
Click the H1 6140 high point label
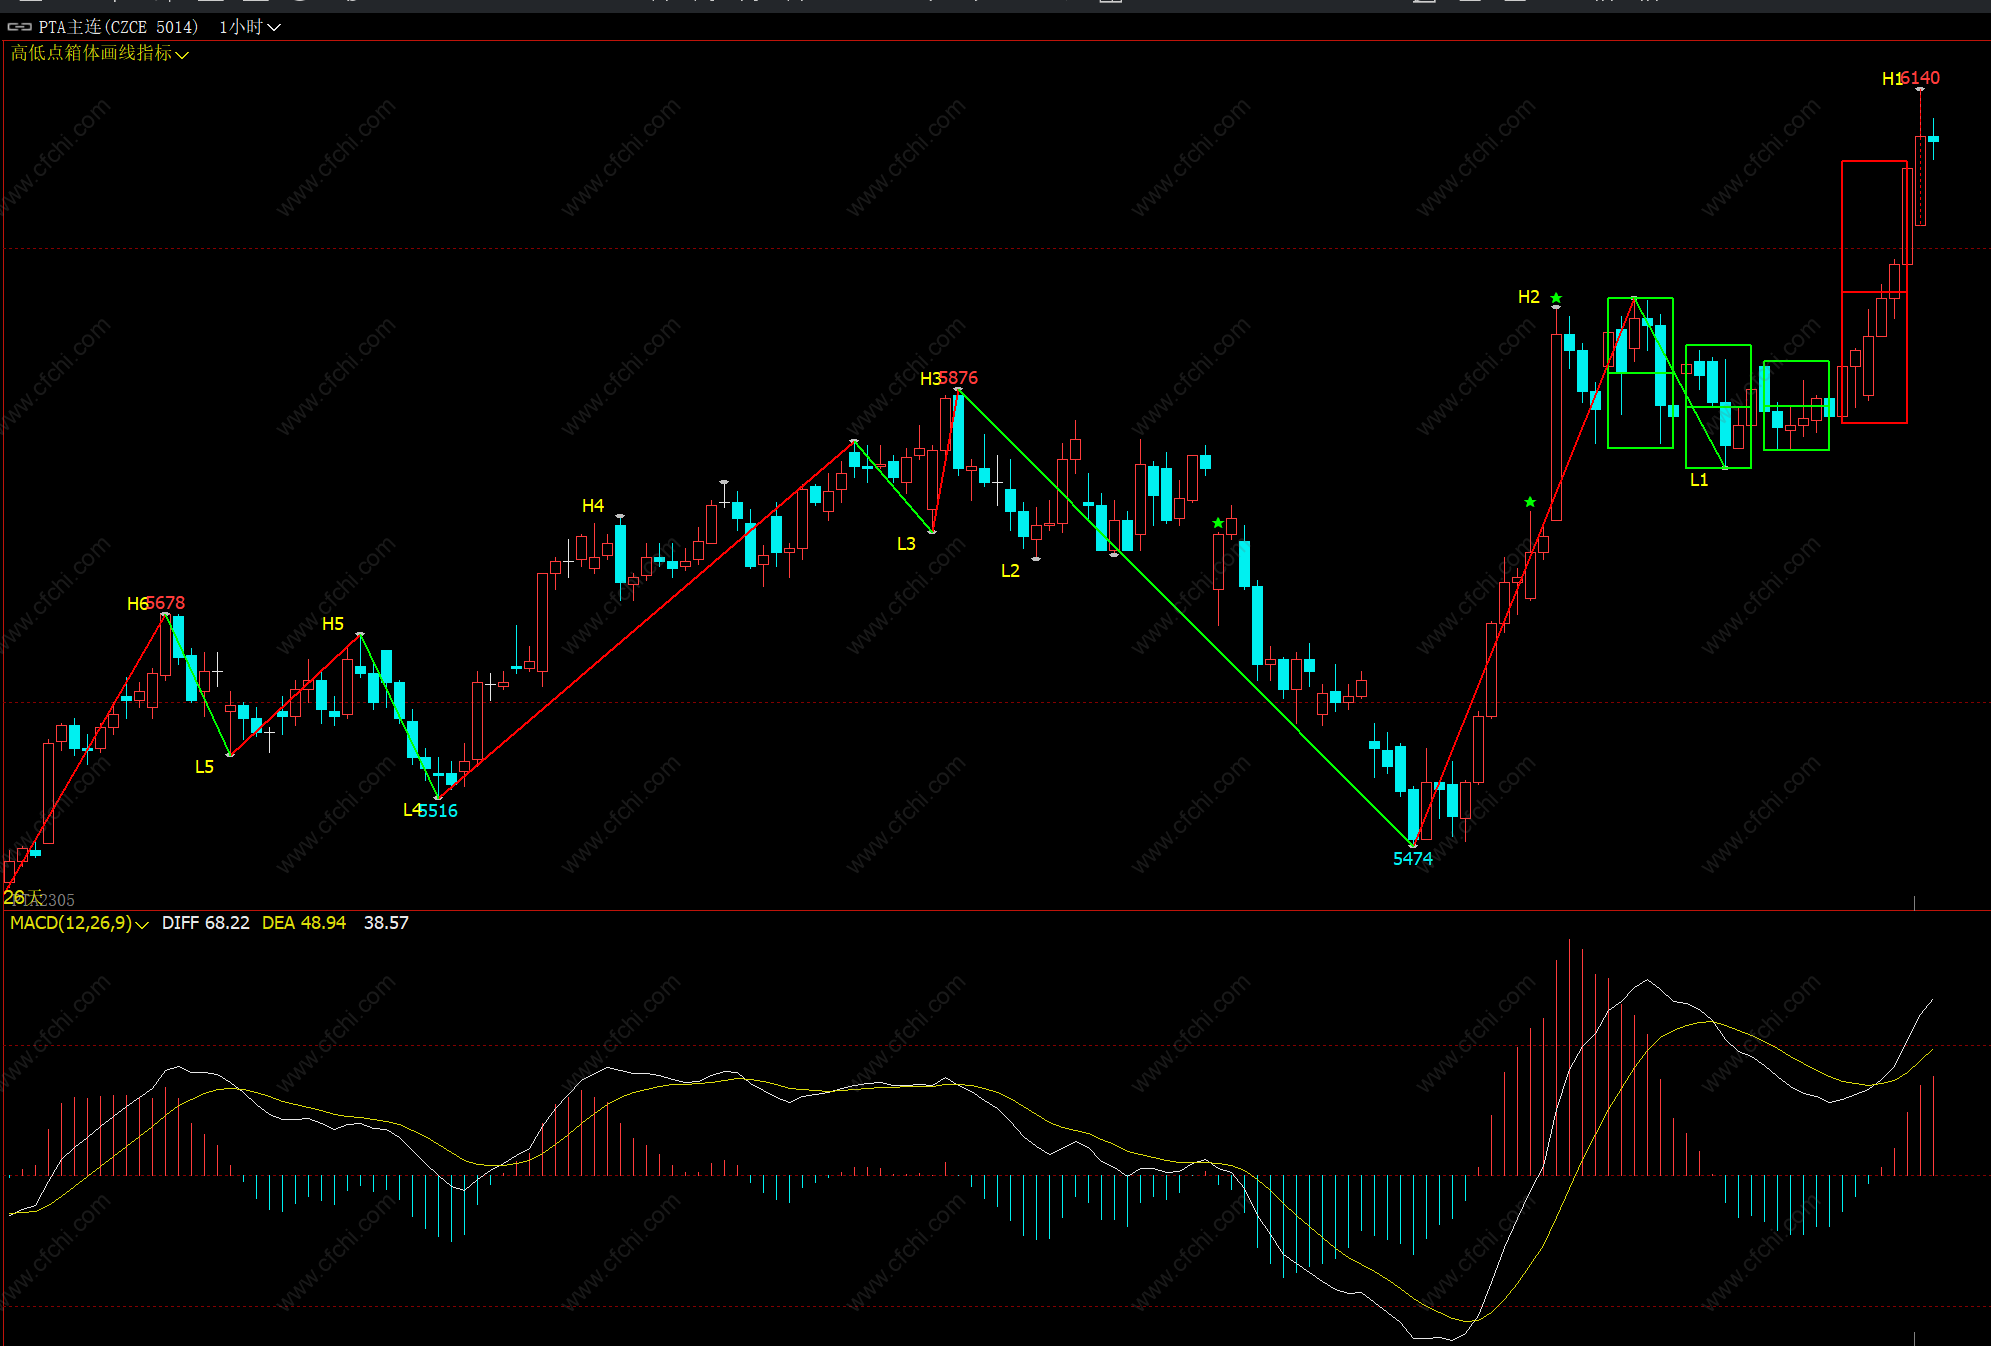pyautogui.click(x=1910, y=78)
